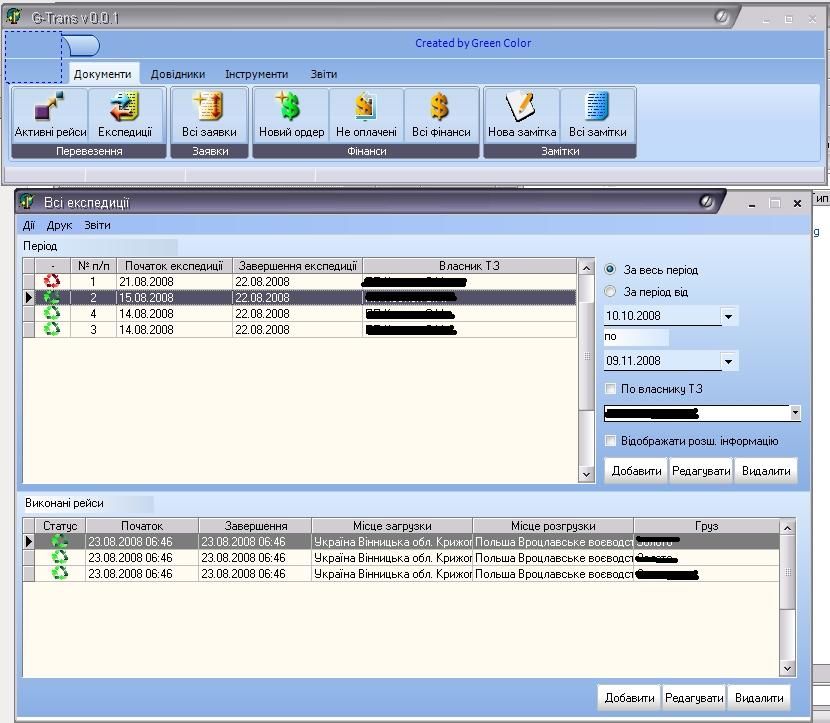Click the Created by Green Color text
This screenshot has width=830, height=723.
[x=473, y=43]
